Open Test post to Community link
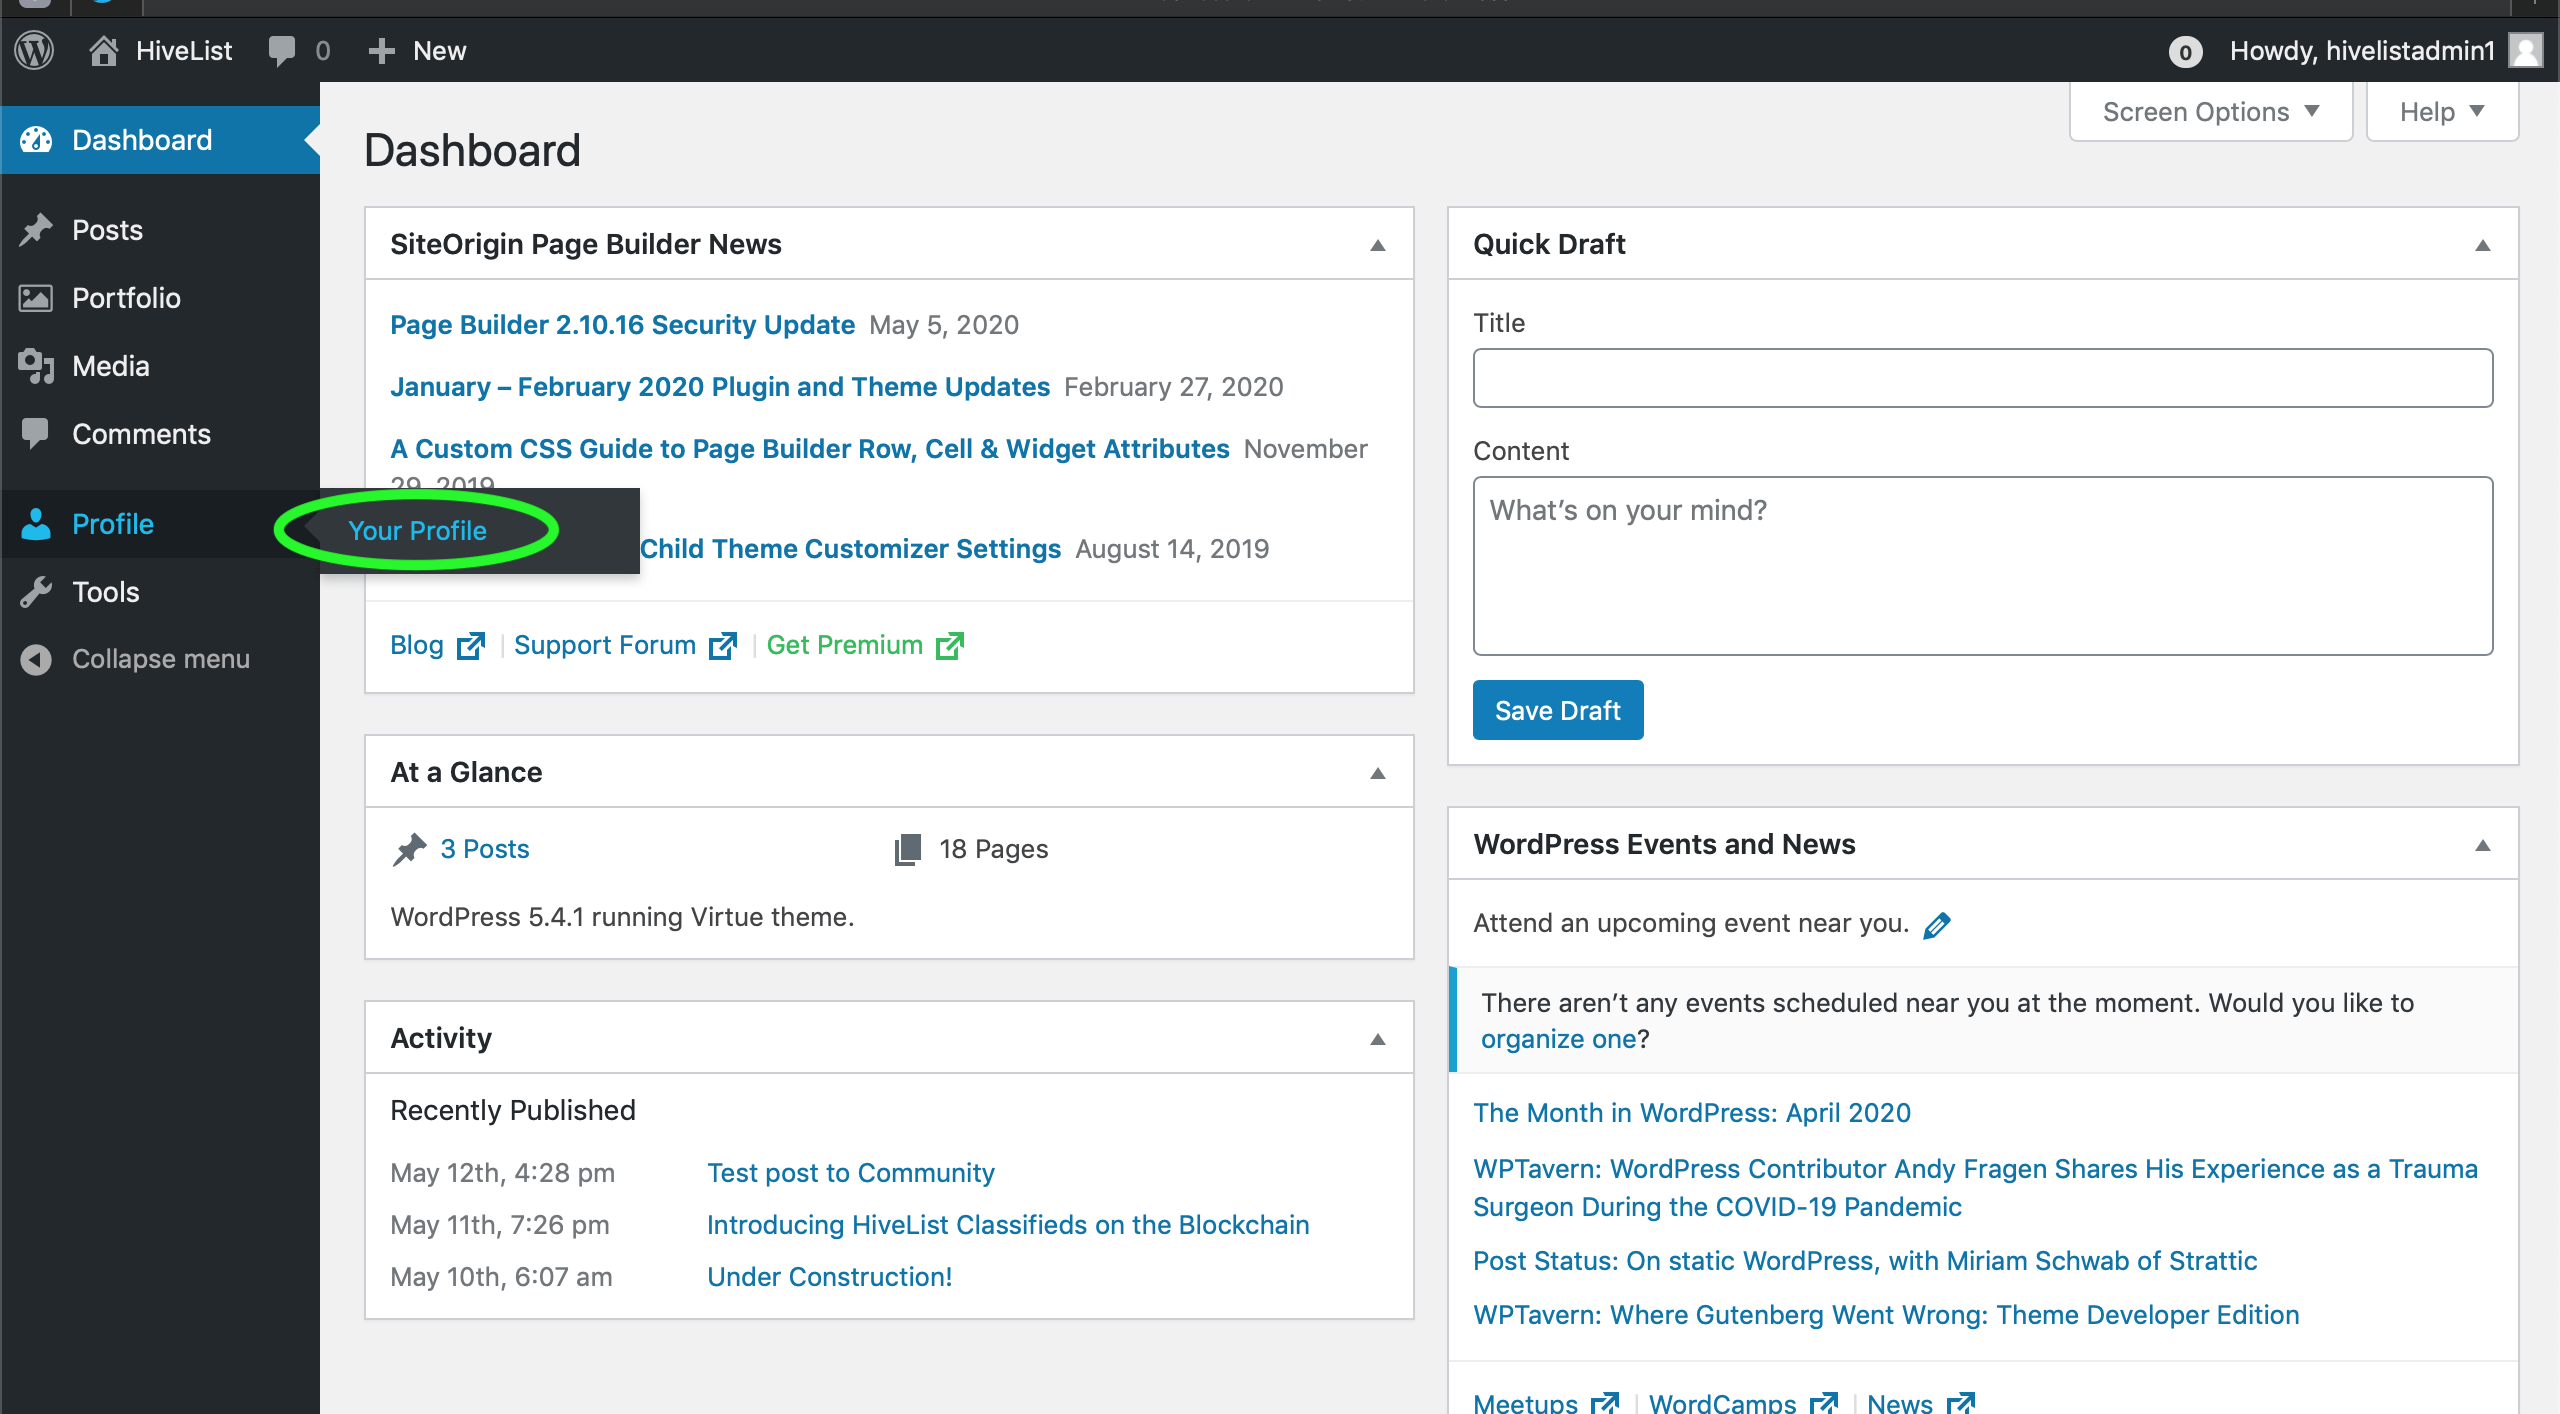 coord(851,1173)
